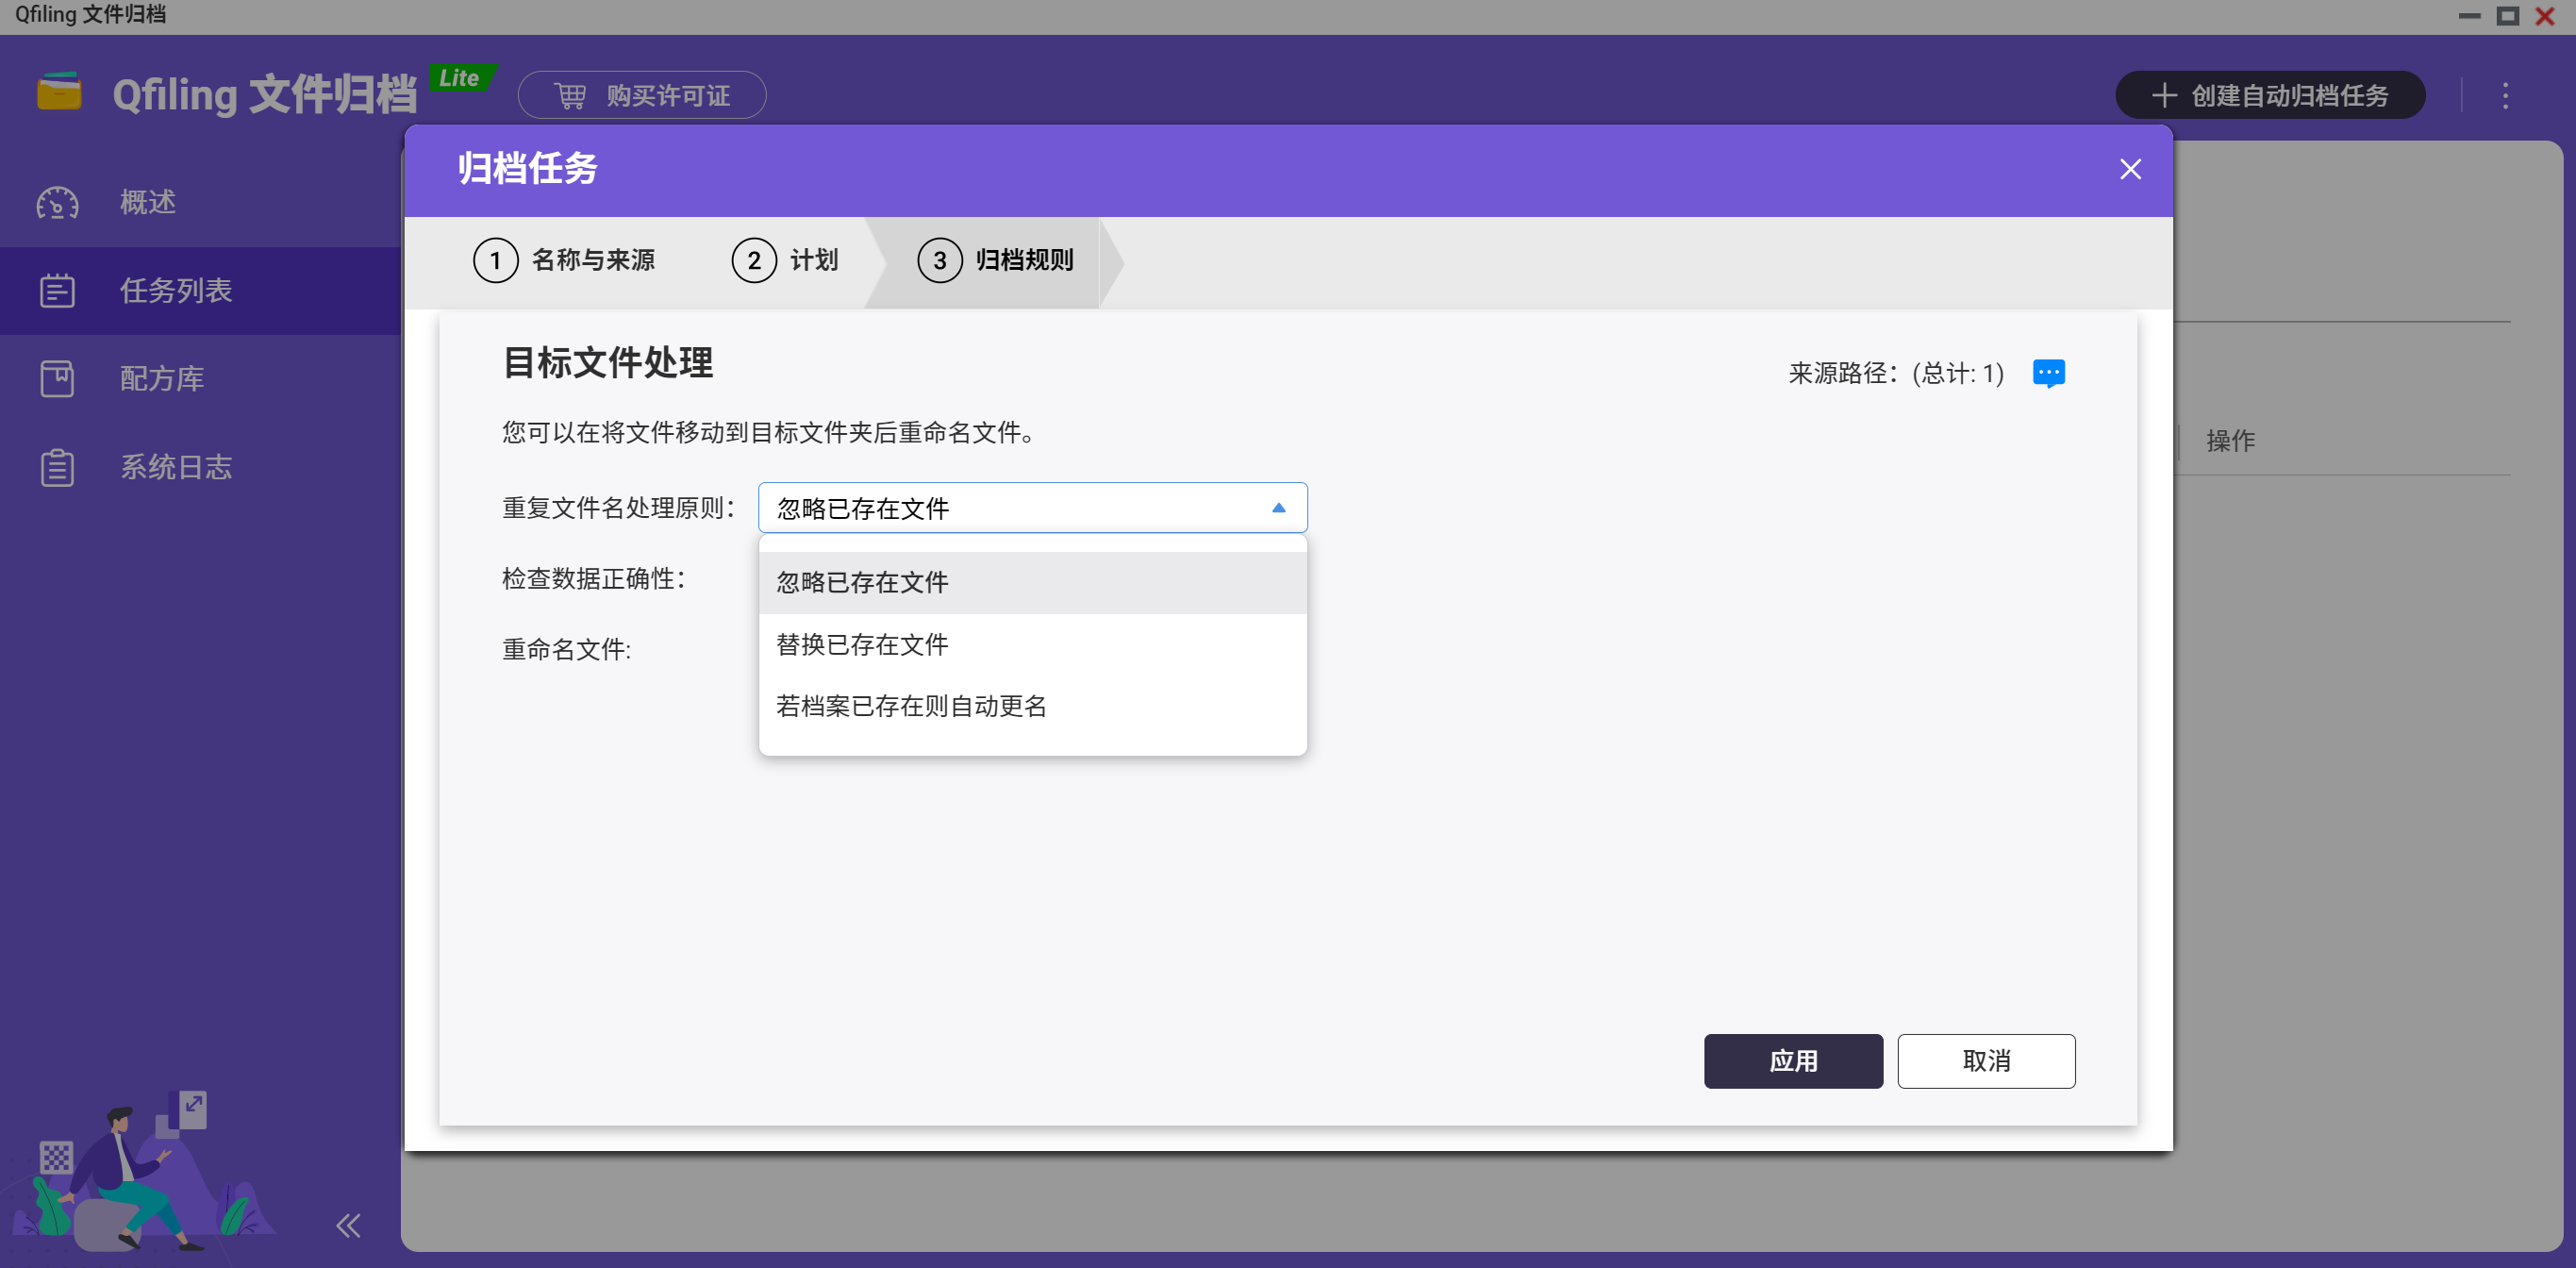This screenshot has height=1268, width=2576.
Task: Click the system log clipboard icon
Action: pyautogui.click(x=57, y=467)
